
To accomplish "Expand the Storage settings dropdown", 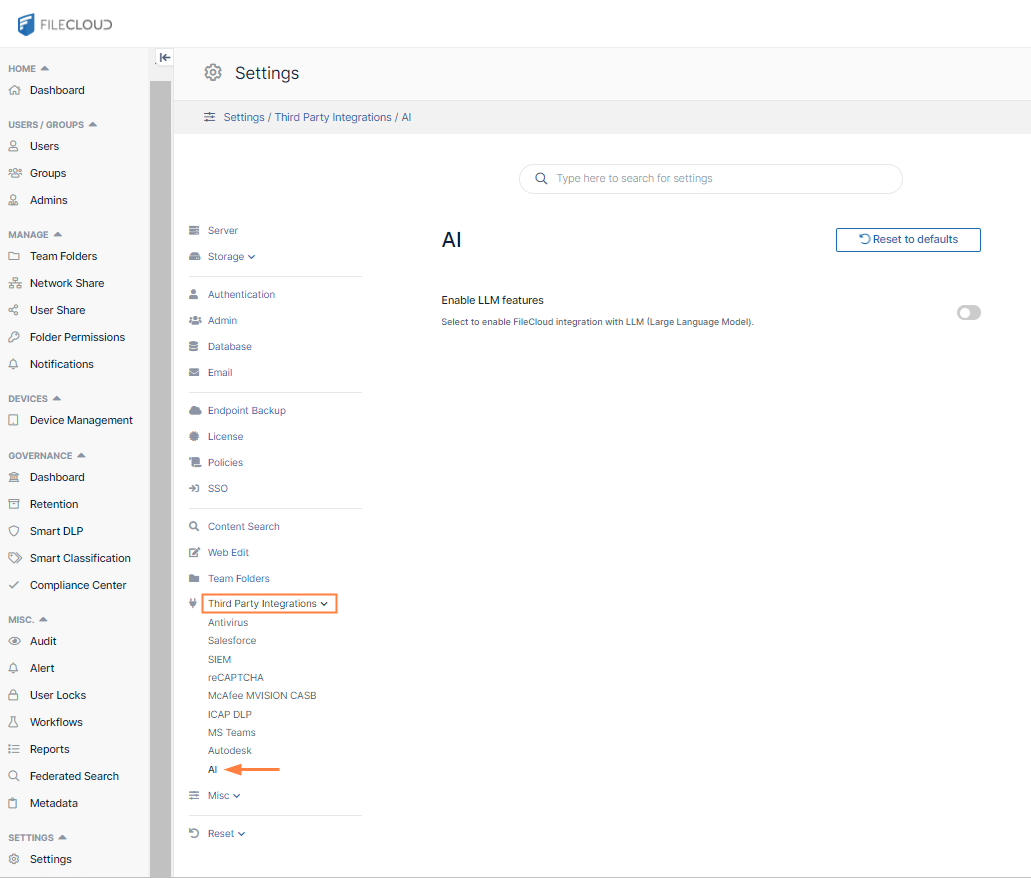I will (x=231, y=257).
